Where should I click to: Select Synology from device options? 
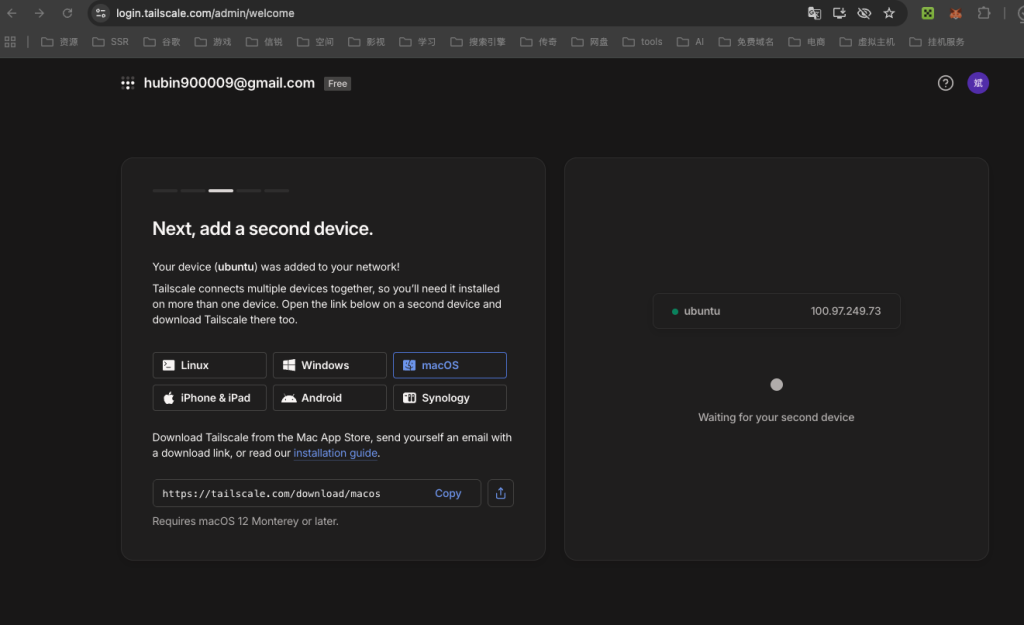(449, 397)
